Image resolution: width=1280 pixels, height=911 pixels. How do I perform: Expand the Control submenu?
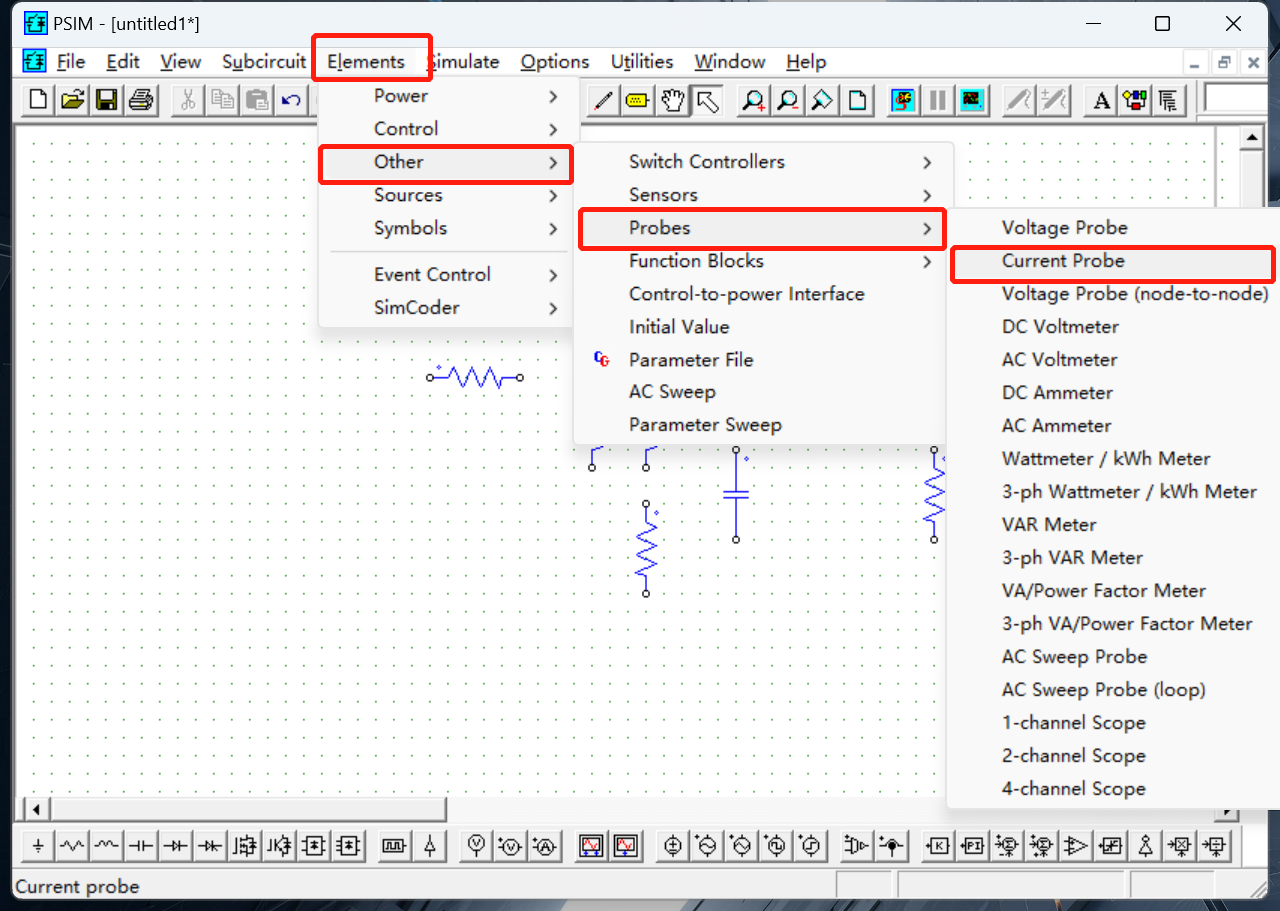447,129
